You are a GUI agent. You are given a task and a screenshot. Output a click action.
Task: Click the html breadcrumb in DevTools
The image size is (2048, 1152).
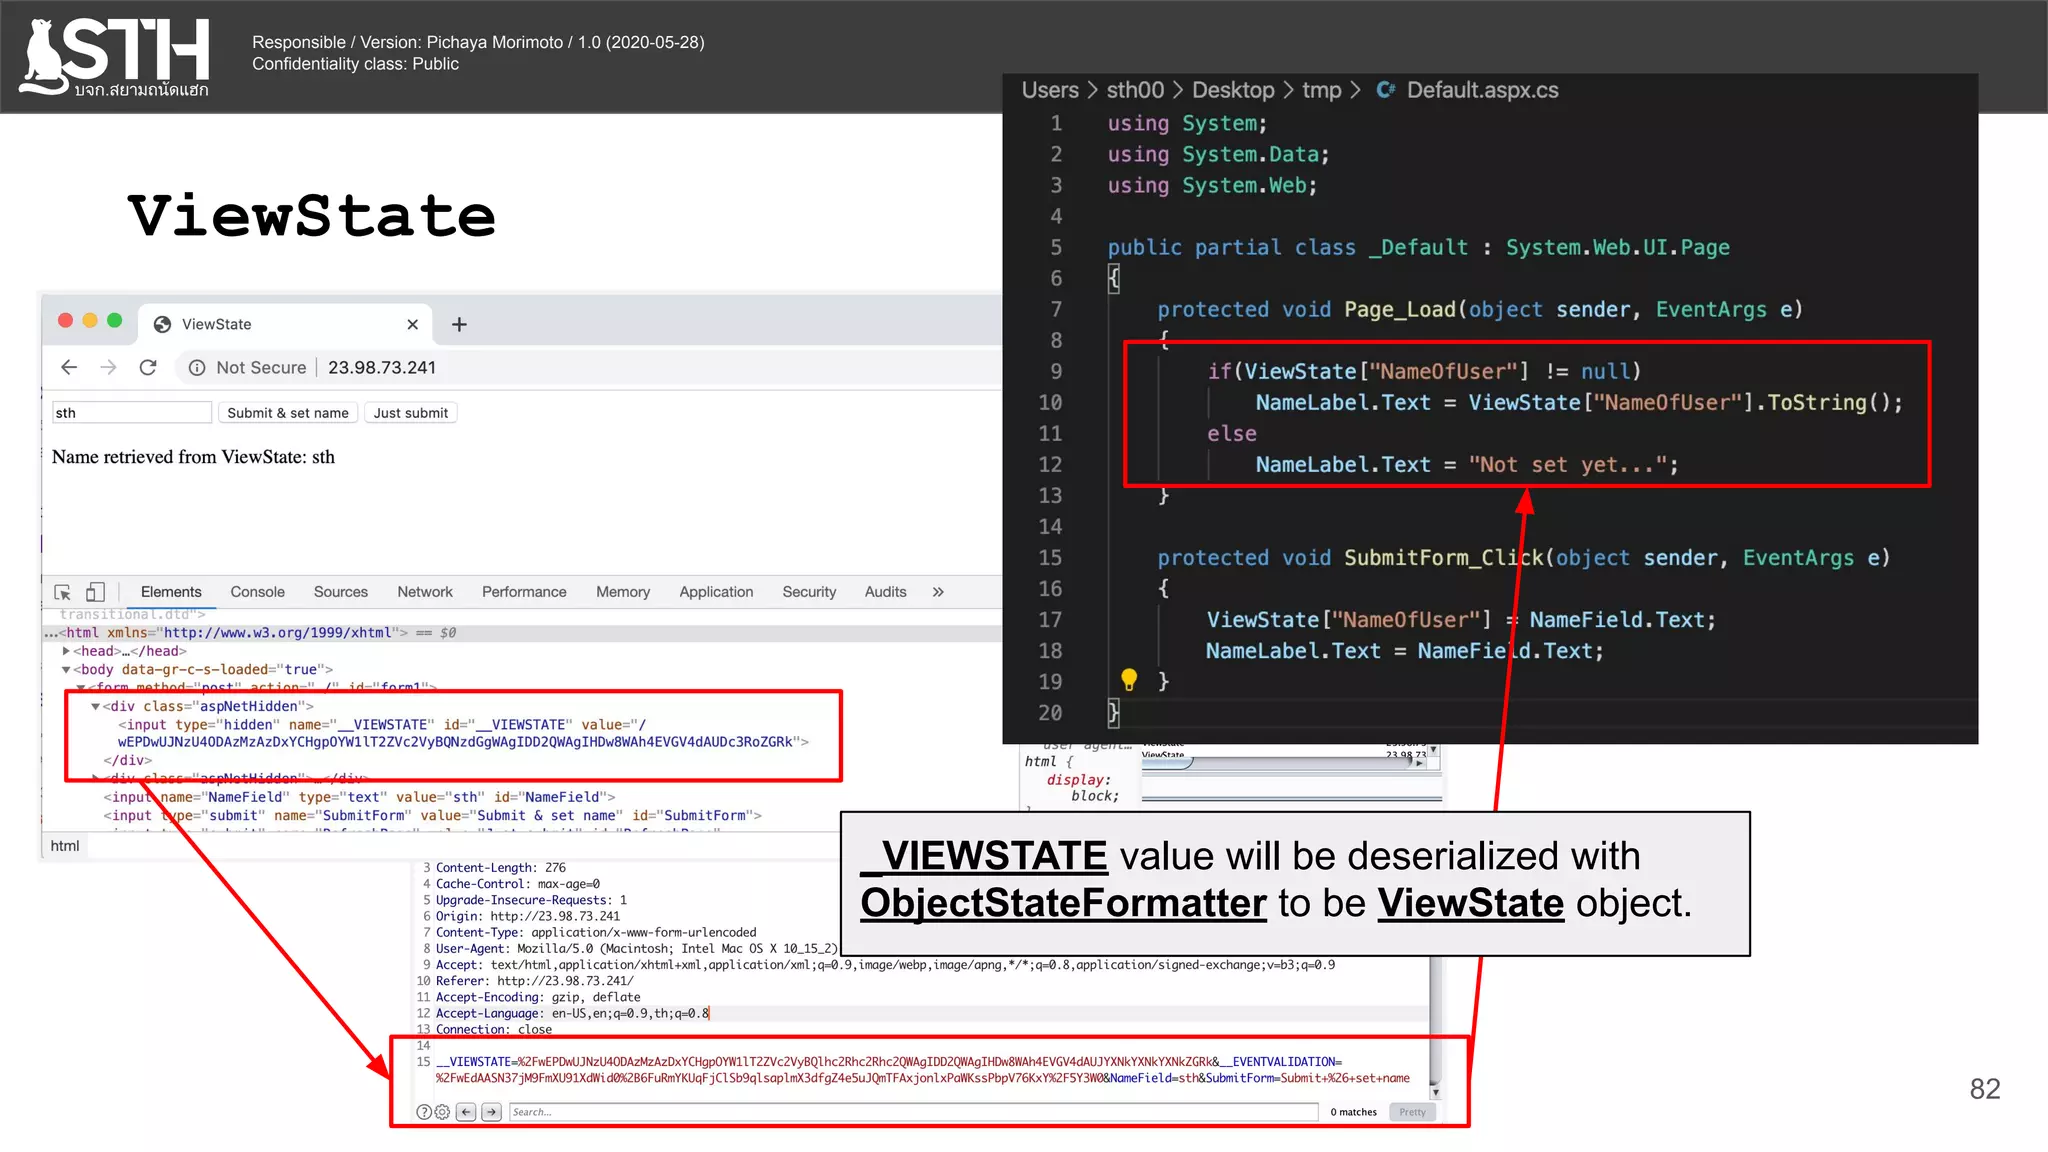pos(65,846)
